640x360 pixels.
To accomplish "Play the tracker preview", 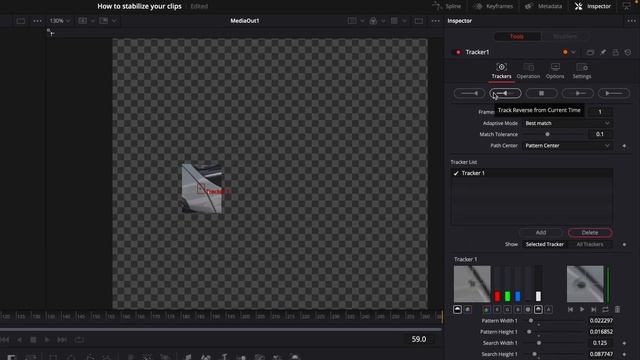I will 582,310.
